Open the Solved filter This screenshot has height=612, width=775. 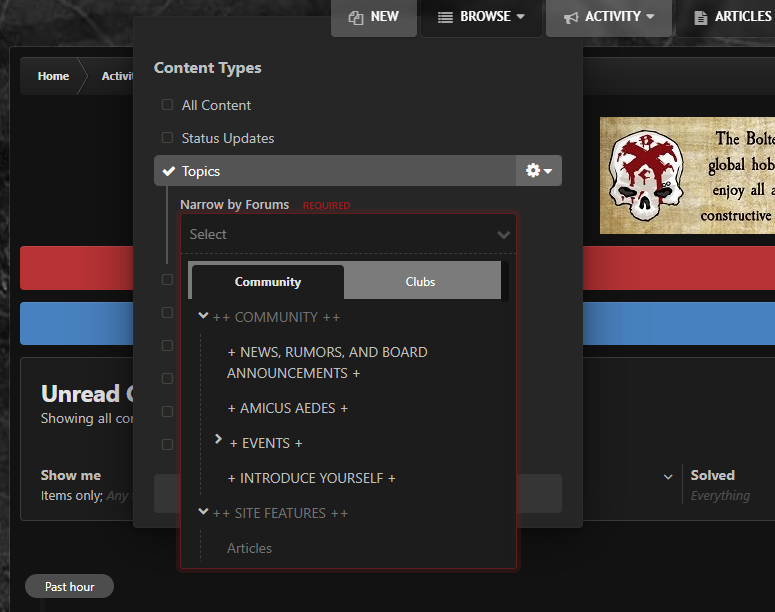click(x=720, y=485)
